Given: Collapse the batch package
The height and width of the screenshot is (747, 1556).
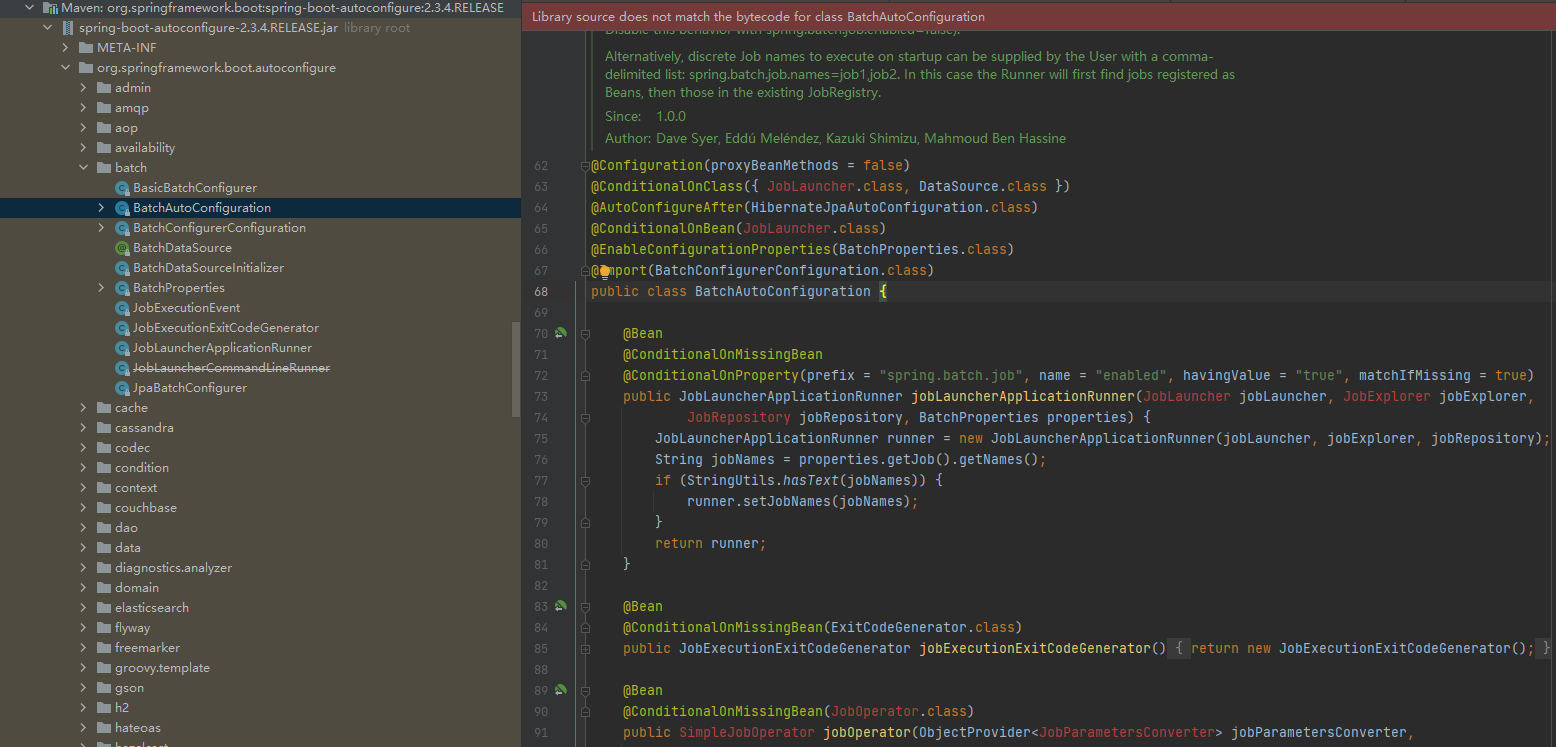Looking at the screenshot, I should 84,168.
